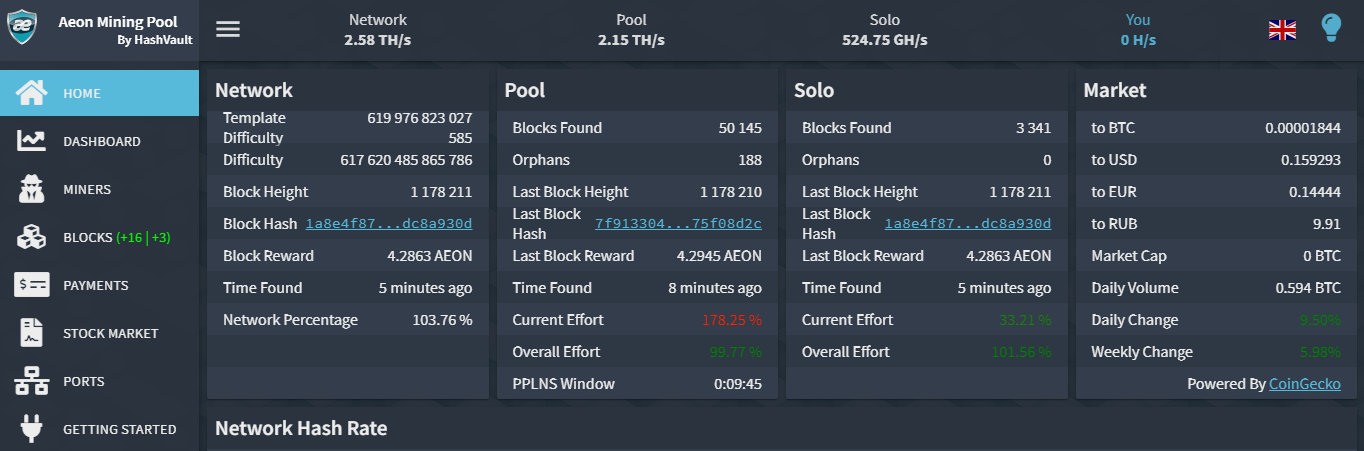The width and height of the screenshot is (1364, 451).
Task: Click the Stock Market document icon
Action: coord(32,333)
